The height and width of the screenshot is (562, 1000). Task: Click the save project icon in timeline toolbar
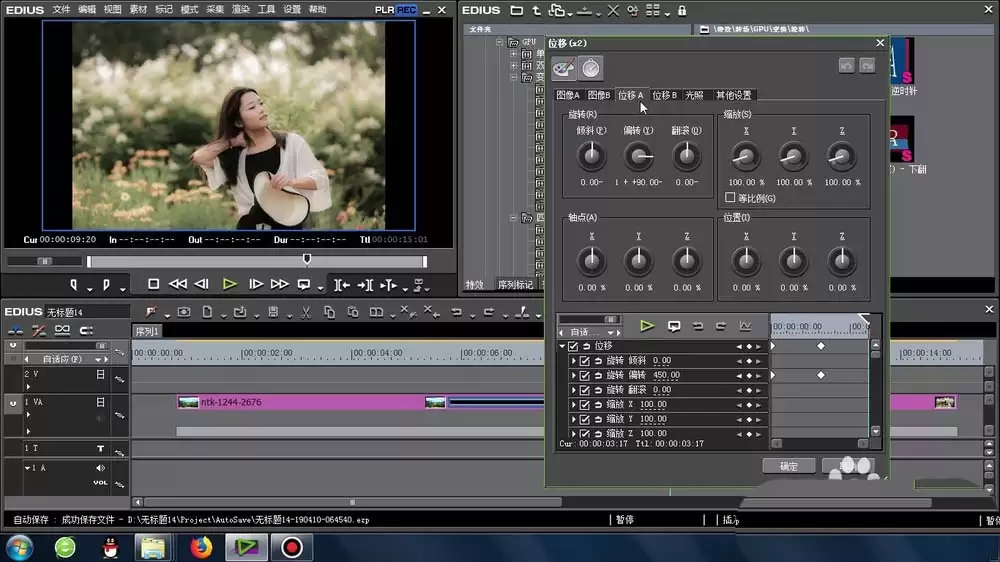point(273,312)
